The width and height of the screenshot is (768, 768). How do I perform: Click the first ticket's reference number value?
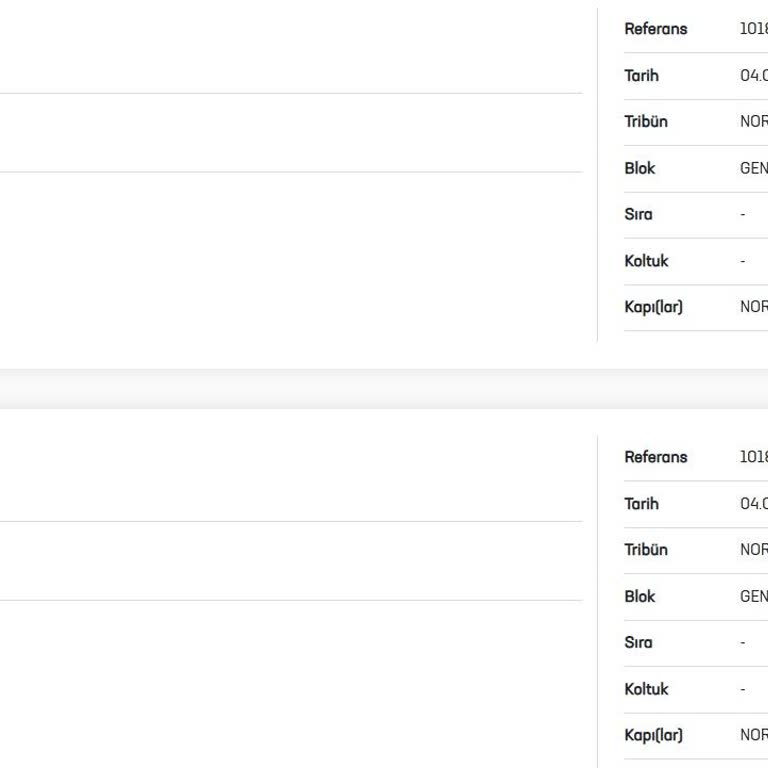tap(753, 29)
